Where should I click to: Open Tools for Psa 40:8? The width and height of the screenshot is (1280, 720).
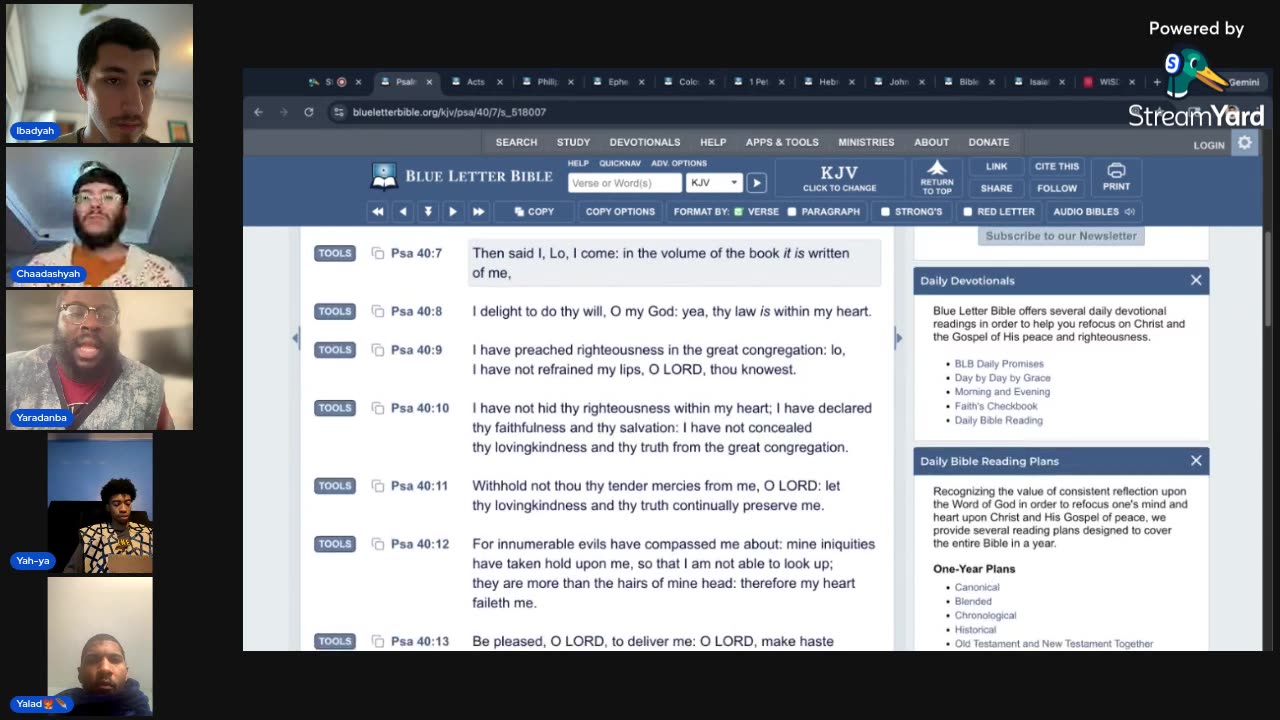[x=335, y=311]
